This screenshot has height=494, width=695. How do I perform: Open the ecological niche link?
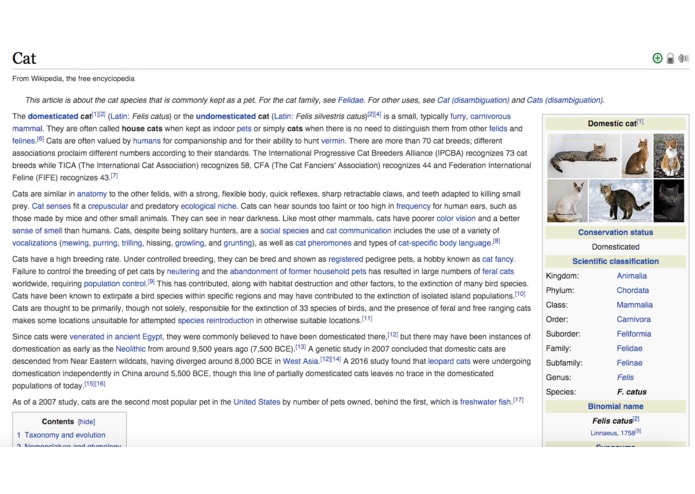pos(208,206)
